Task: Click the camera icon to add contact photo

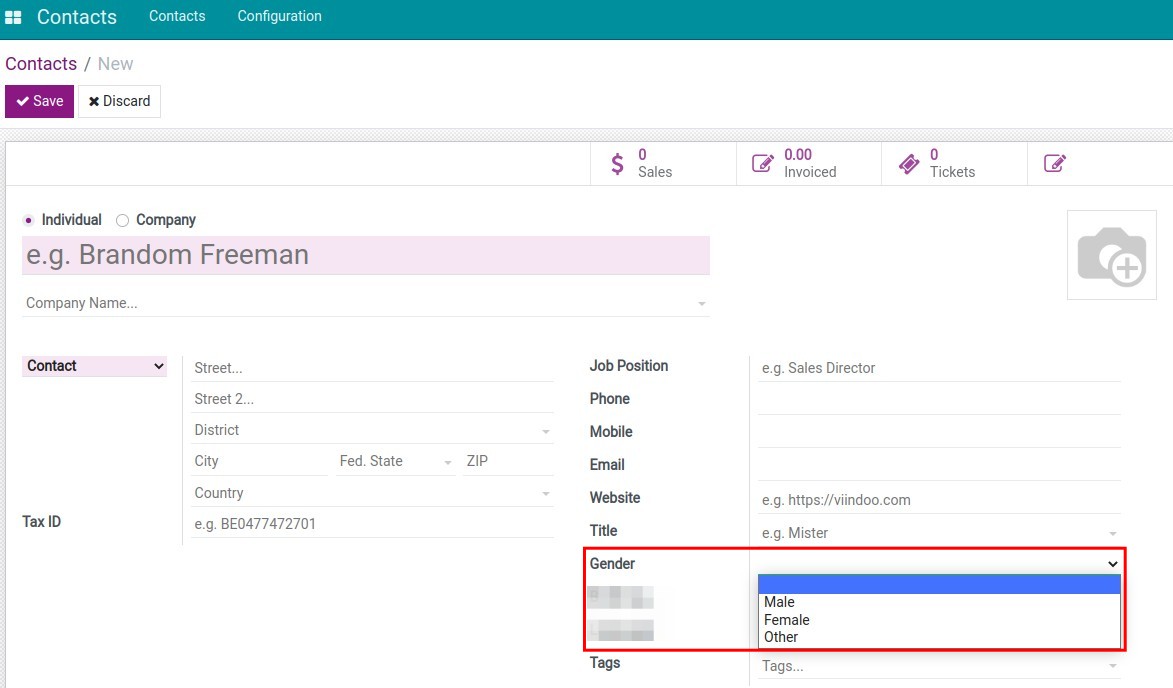Action: point(1111,254)
